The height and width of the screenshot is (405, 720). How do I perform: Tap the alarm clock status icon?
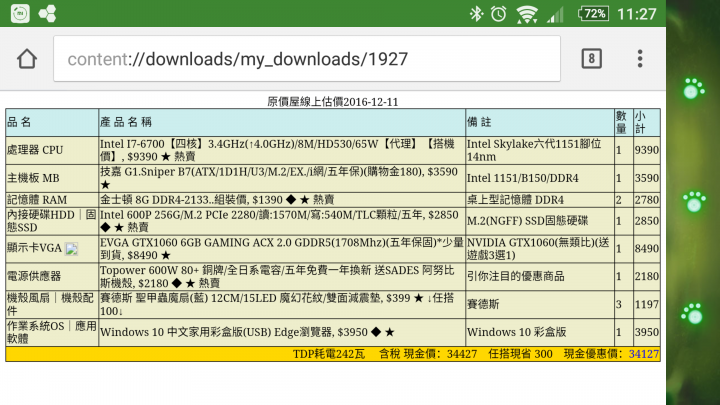point(499,14)
